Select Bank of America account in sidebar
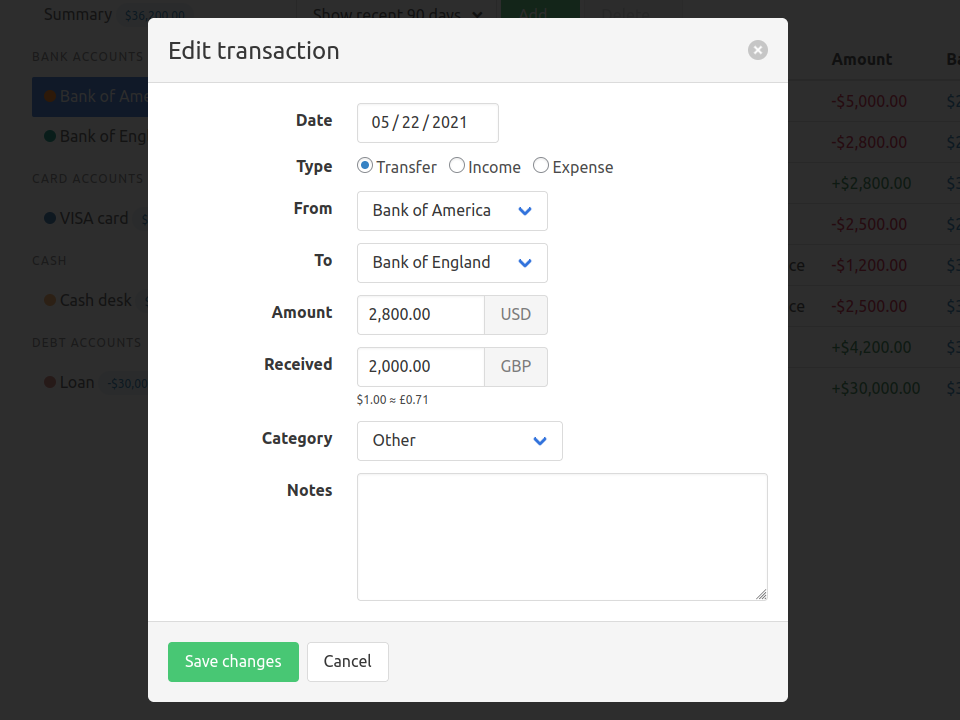The height and width of the screenshot is (720, 960). click(x=90, y=97)
